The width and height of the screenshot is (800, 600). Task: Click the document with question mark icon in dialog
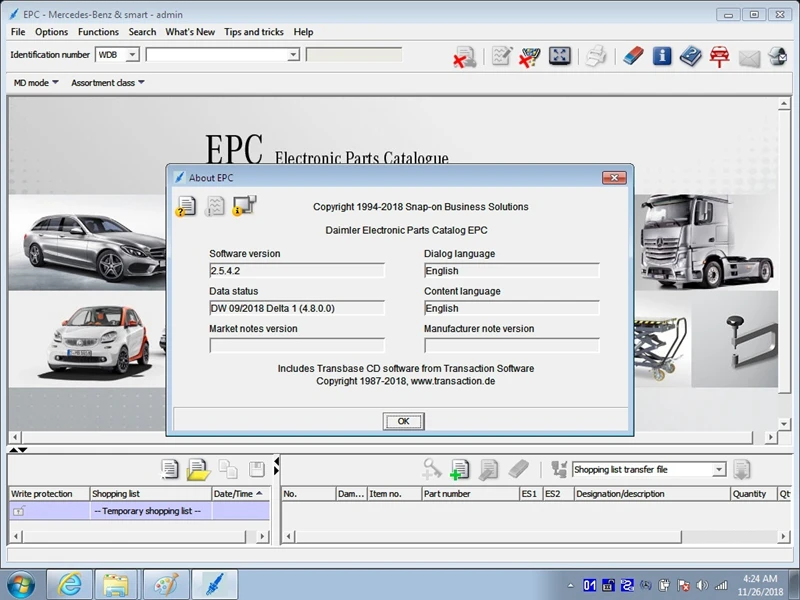[186, 206]
